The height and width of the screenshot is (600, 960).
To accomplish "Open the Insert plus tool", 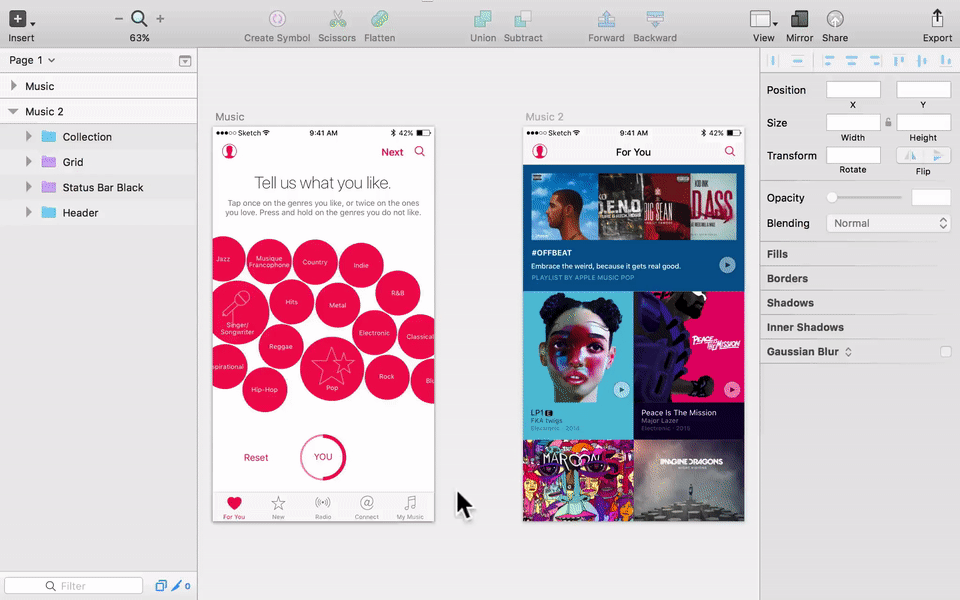I will click(x=18, y=19).
